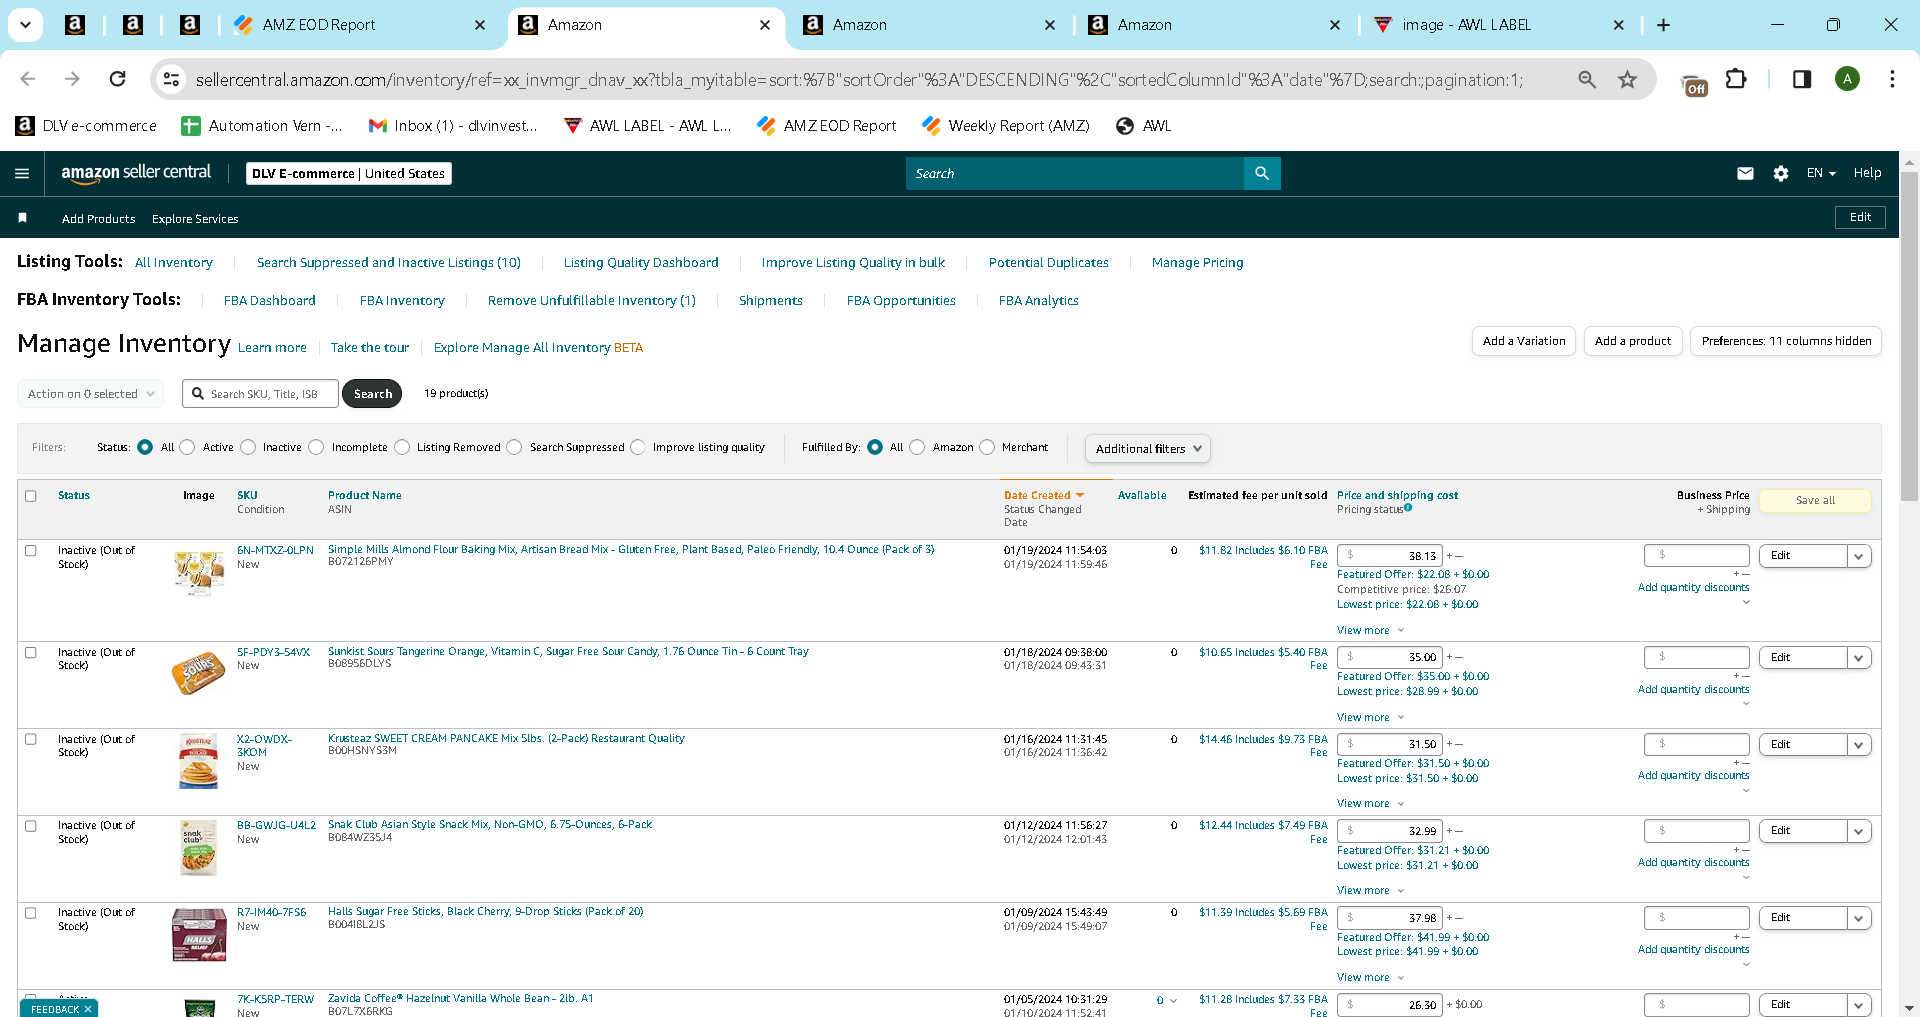Click the Take the tour link
The height and width of the screenshot is (1017, 1920).
(x=370, y=348)
